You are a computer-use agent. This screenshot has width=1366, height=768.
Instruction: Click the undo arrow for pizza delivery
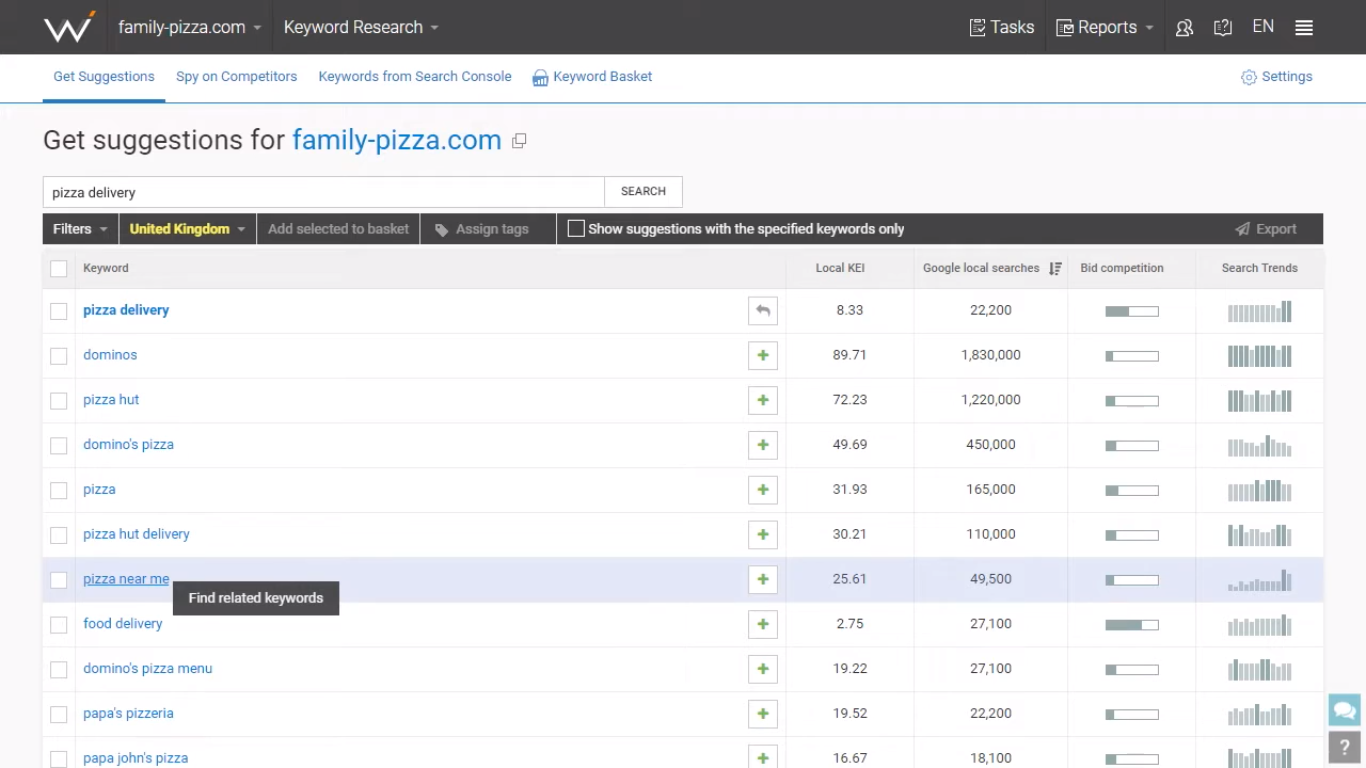pyautogui.click(x=763, y=311)
